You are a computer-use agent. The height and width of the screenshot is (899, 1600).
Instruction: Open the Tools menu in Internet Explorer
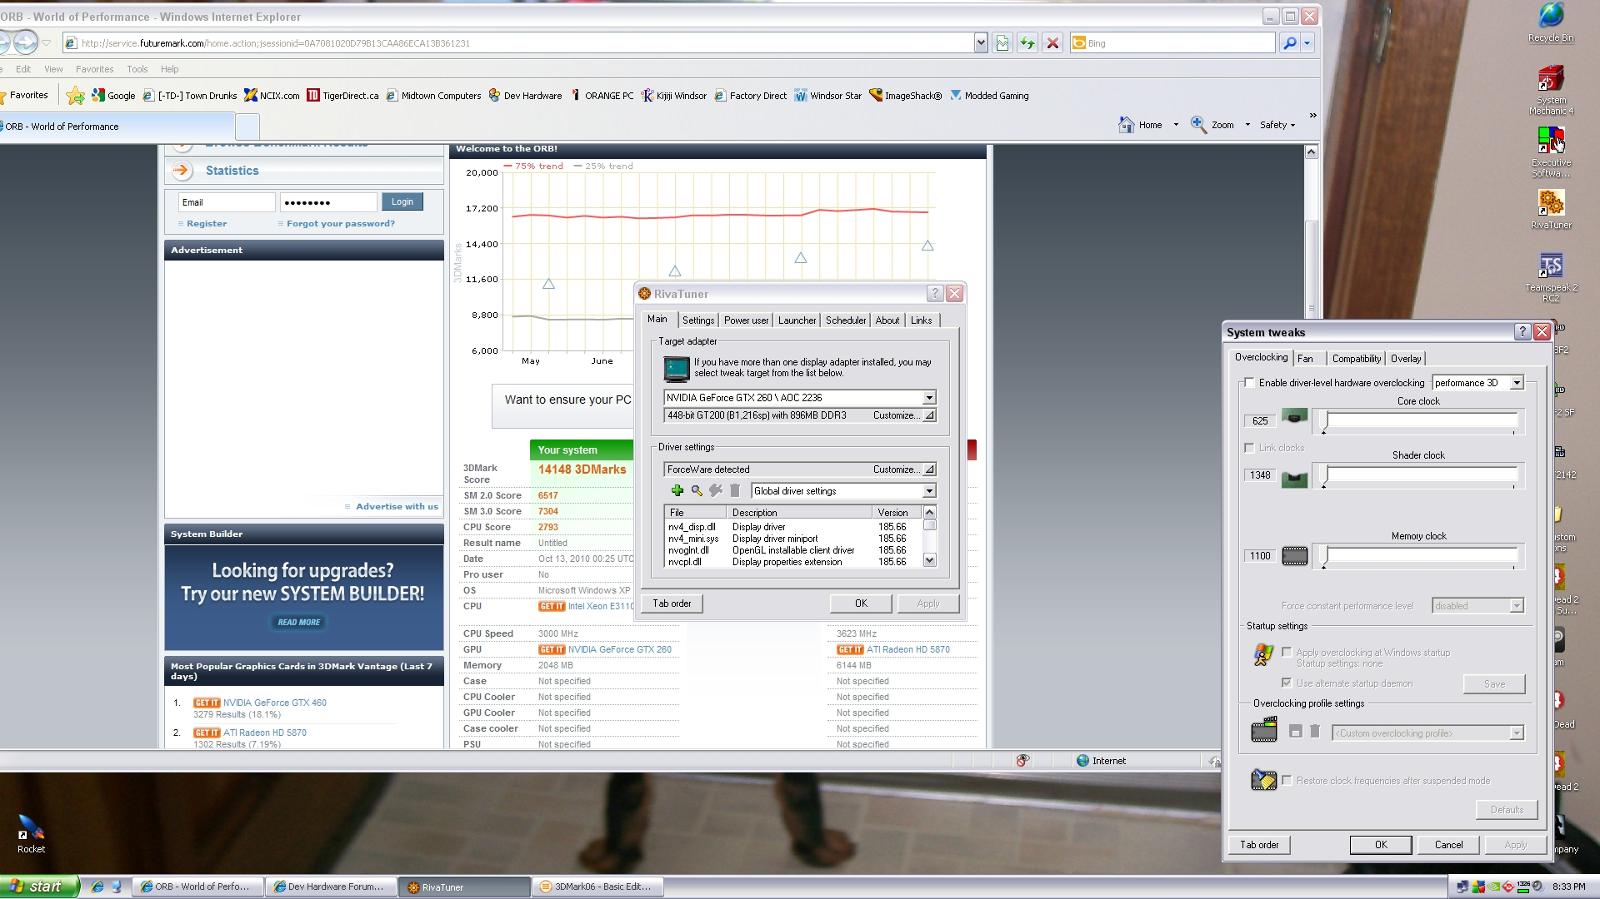tap(137, 69)
